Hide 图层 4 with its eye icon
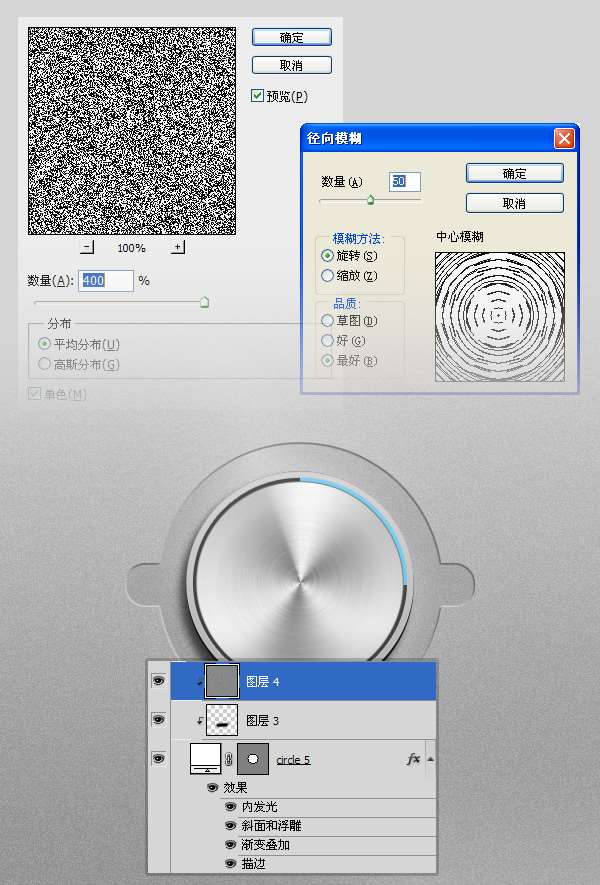This screenshot has width=600, height=885. (159, 681)
